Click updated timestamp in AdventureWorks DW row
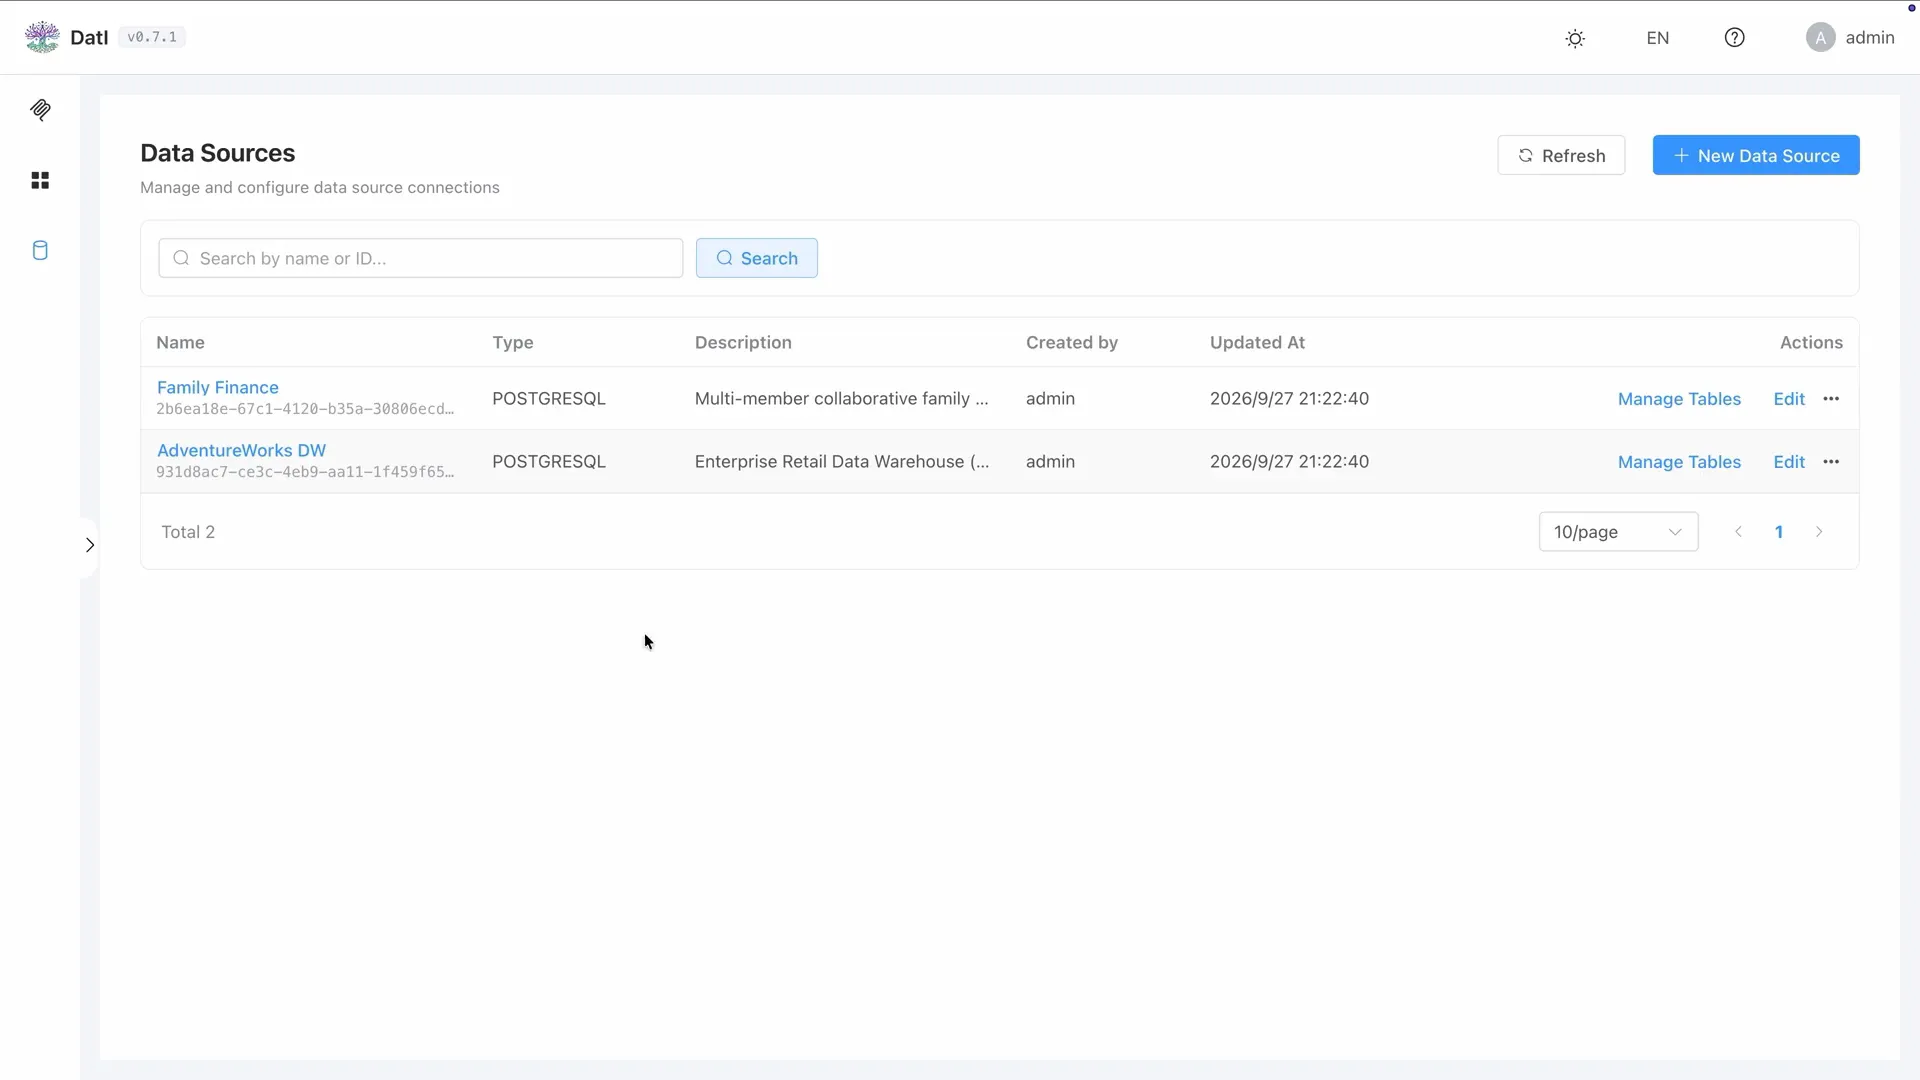This screenshot has width=1920, height=1080. pyautogui.click(x=1289, y=461)
